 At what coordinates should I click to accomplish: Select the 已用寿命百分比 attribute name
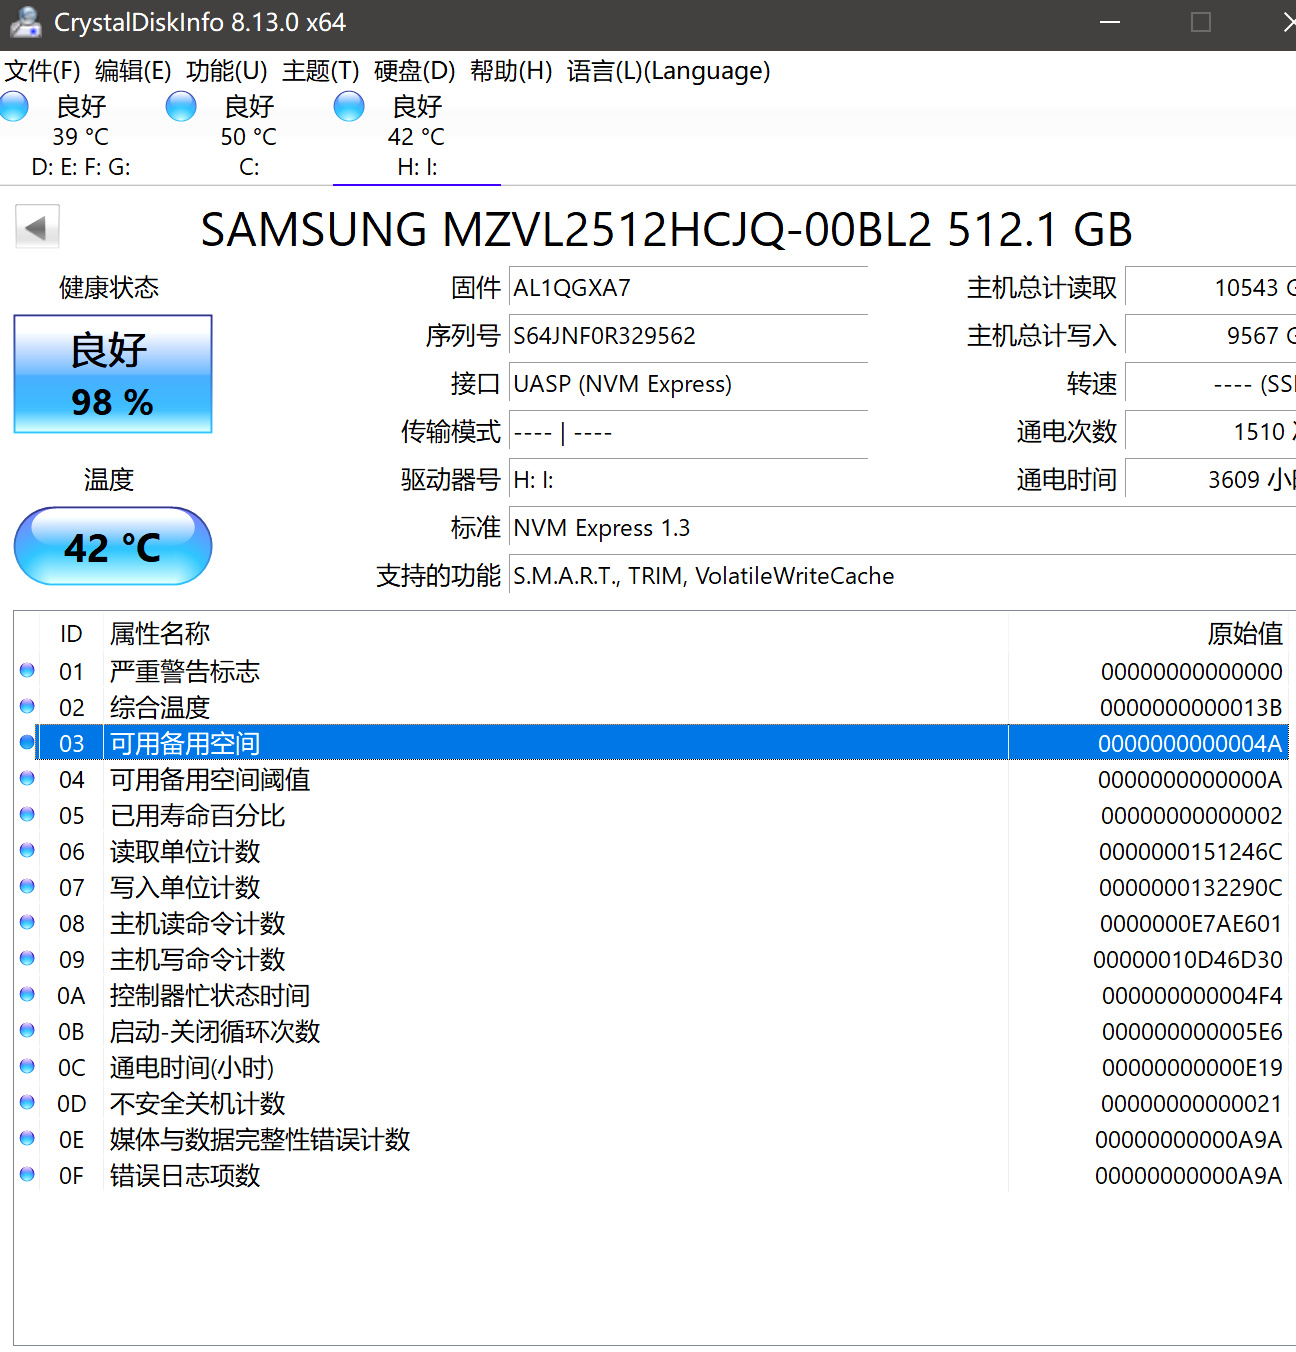[198, 815]
